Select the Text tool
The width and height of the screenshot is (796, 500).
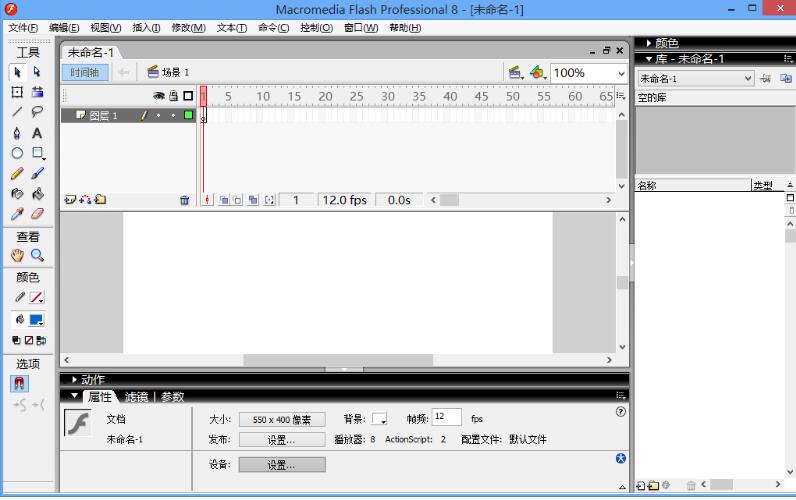click(x=37, y=133)
